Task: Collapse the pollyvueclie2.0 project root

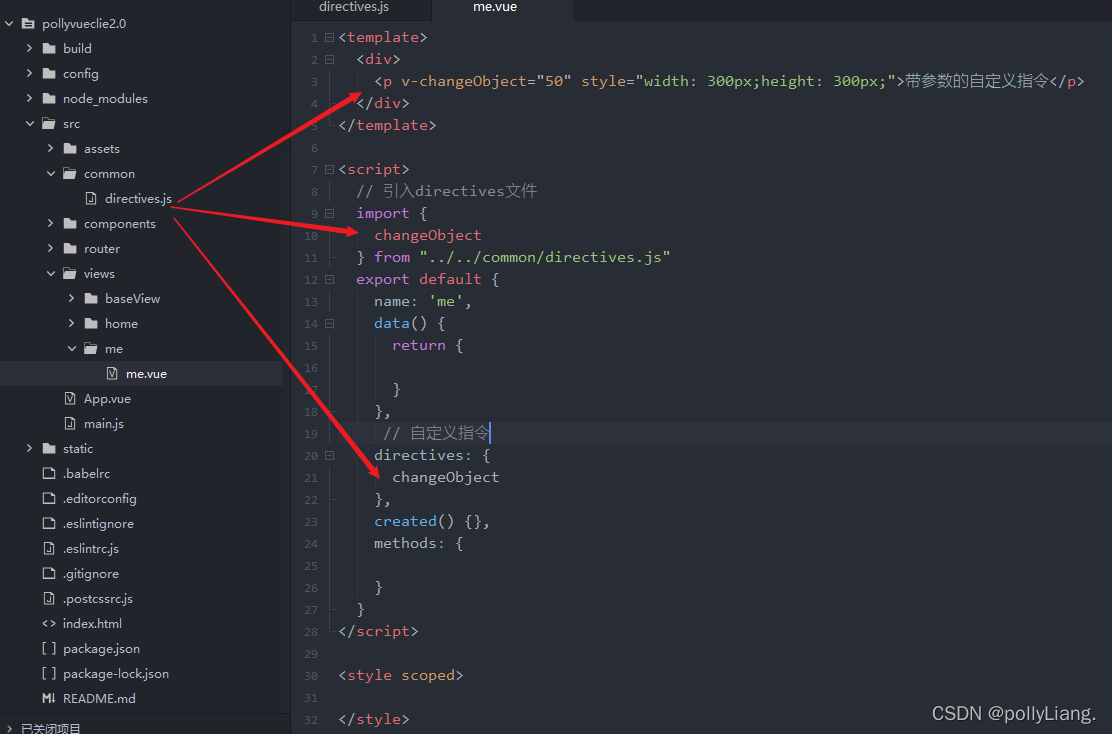Action: 9,23
